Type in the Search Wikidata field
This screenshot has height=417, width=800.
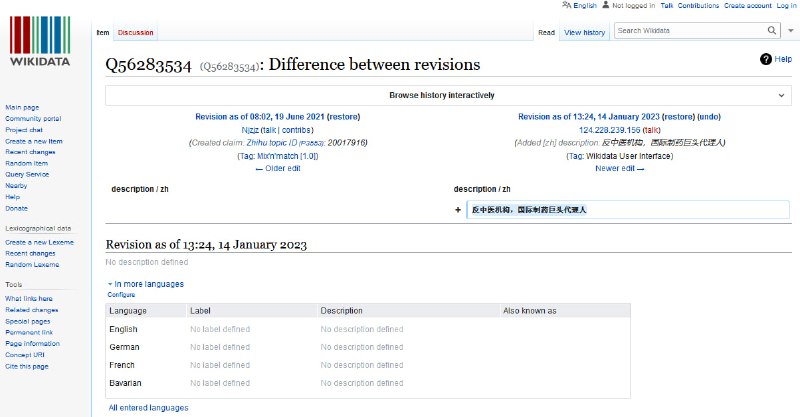pos(688,31)
